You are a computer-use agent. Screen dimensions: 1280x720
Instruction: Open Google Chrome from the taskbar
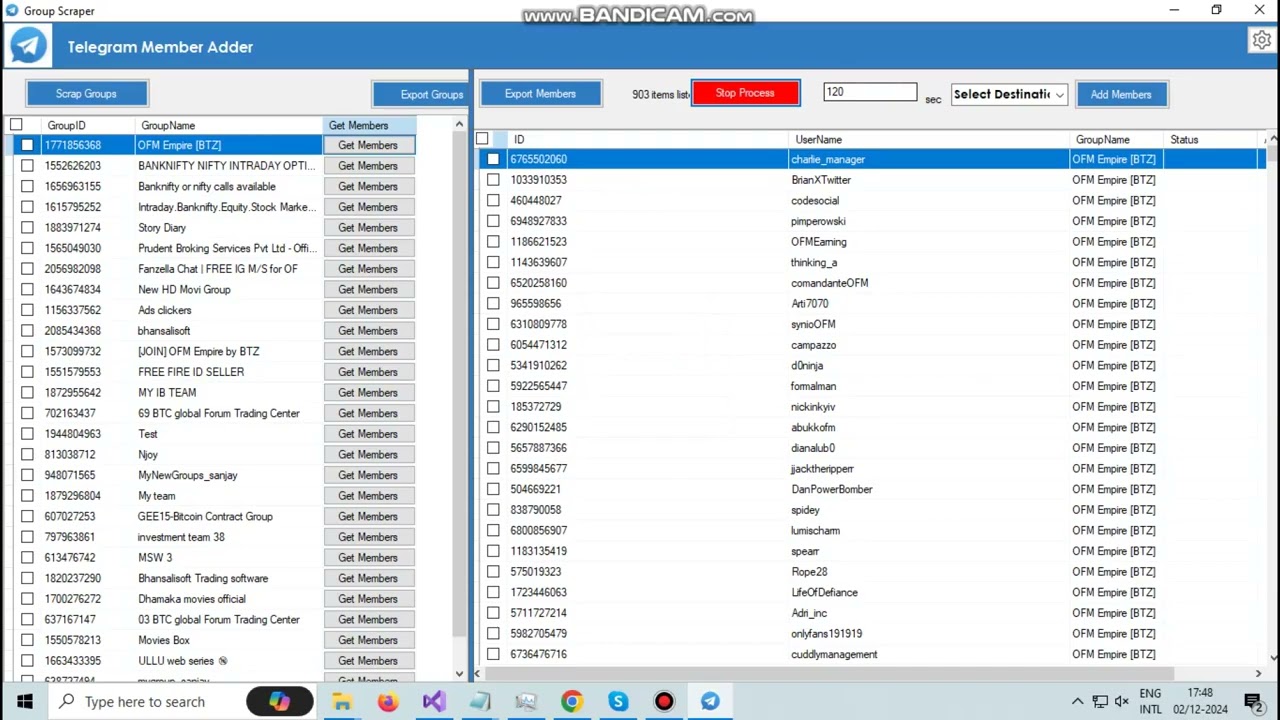click(x=572, y=701)
